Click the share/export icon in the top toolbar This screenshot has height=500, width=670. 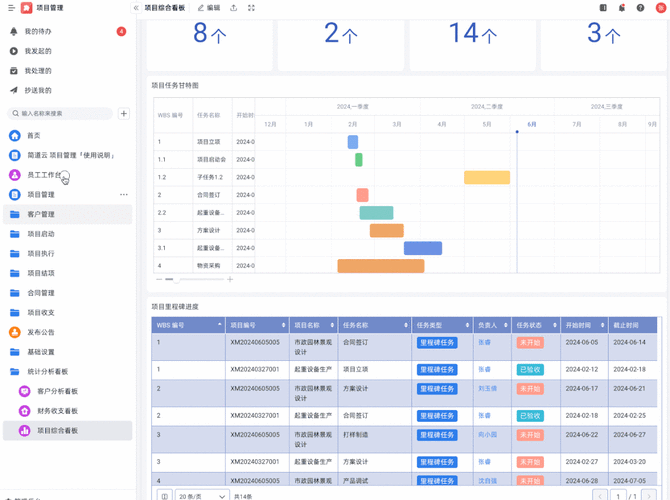tap(234, 8)
